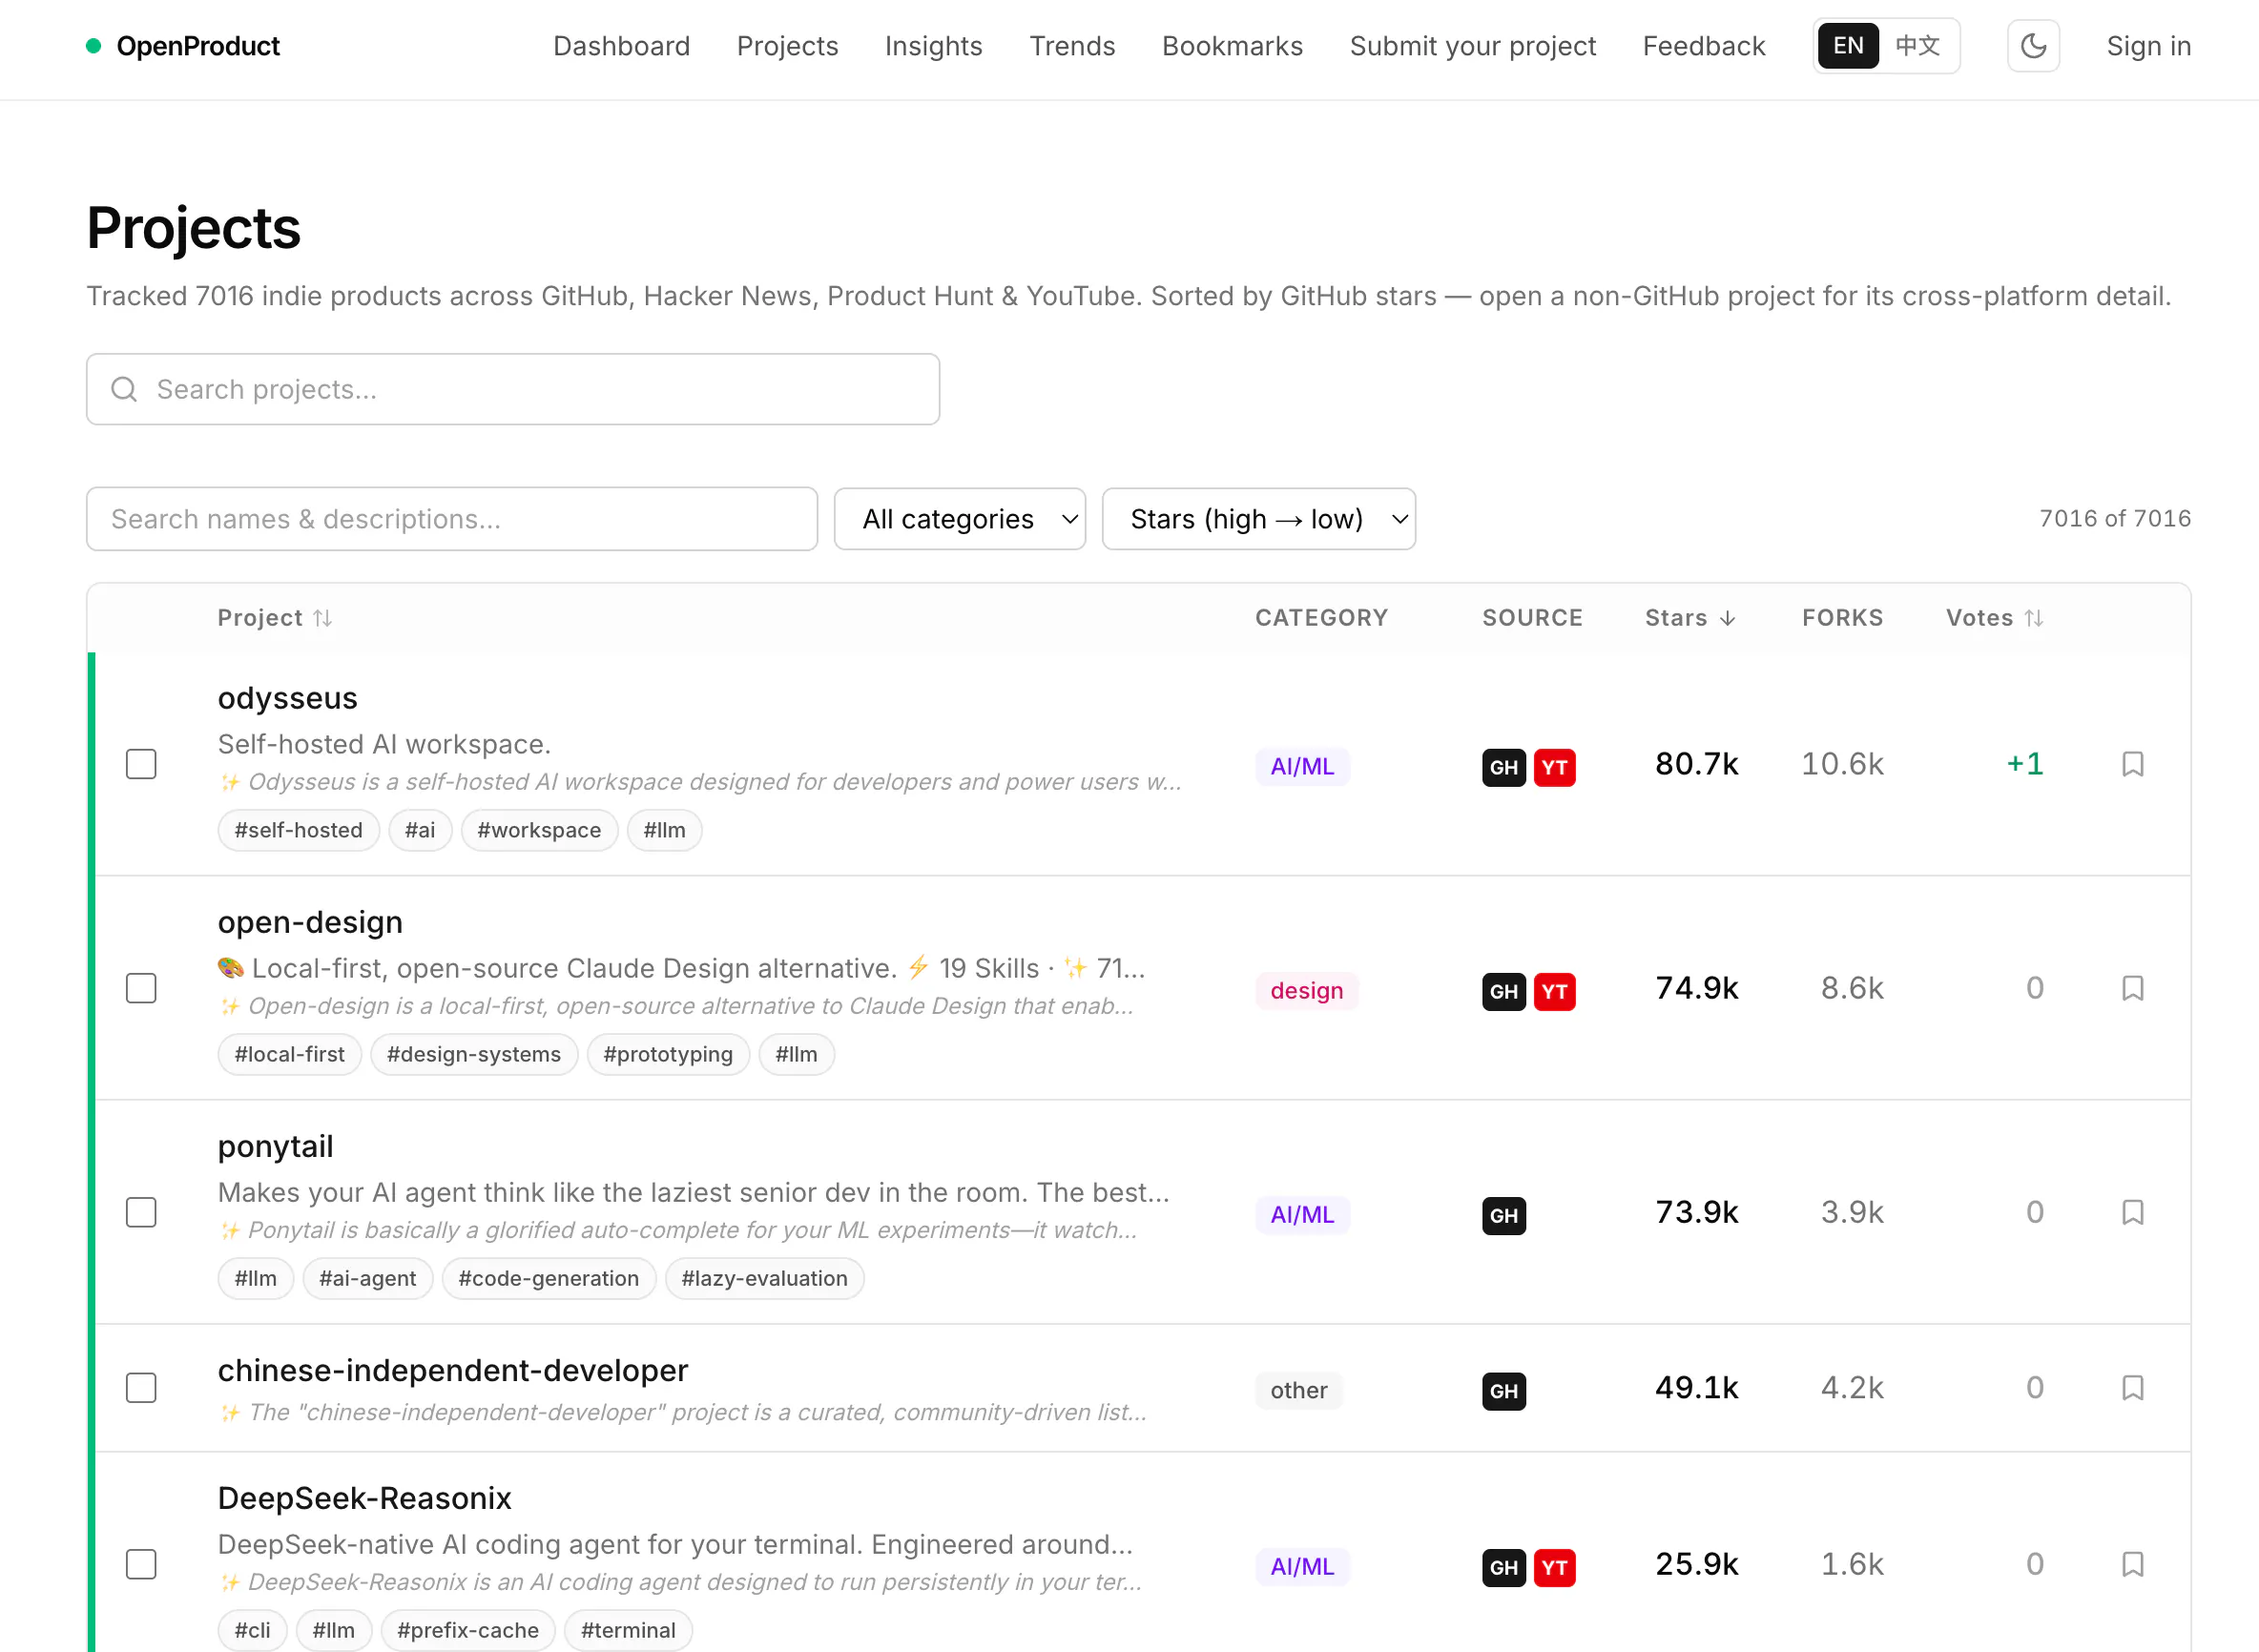Bookmark the open-design project
Image resolution: width=2259 pixels, height=1652 pixels.
click(2132, 988)
